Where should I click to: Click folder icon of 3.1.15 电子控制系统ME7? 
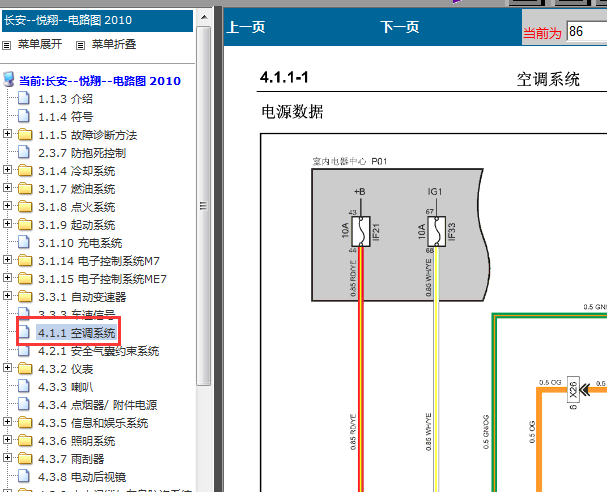[x=25, y=279]
